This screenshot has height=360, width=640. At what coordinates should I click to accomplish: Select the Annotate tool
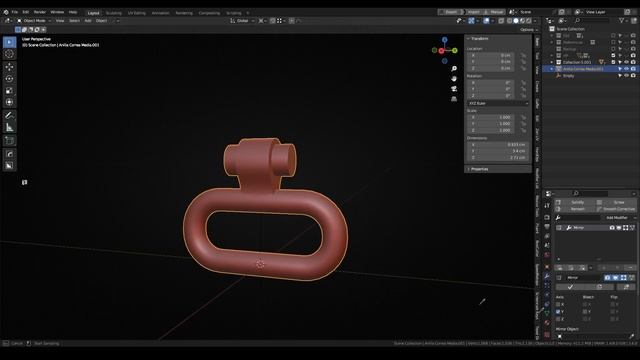(x=9, y=116)
